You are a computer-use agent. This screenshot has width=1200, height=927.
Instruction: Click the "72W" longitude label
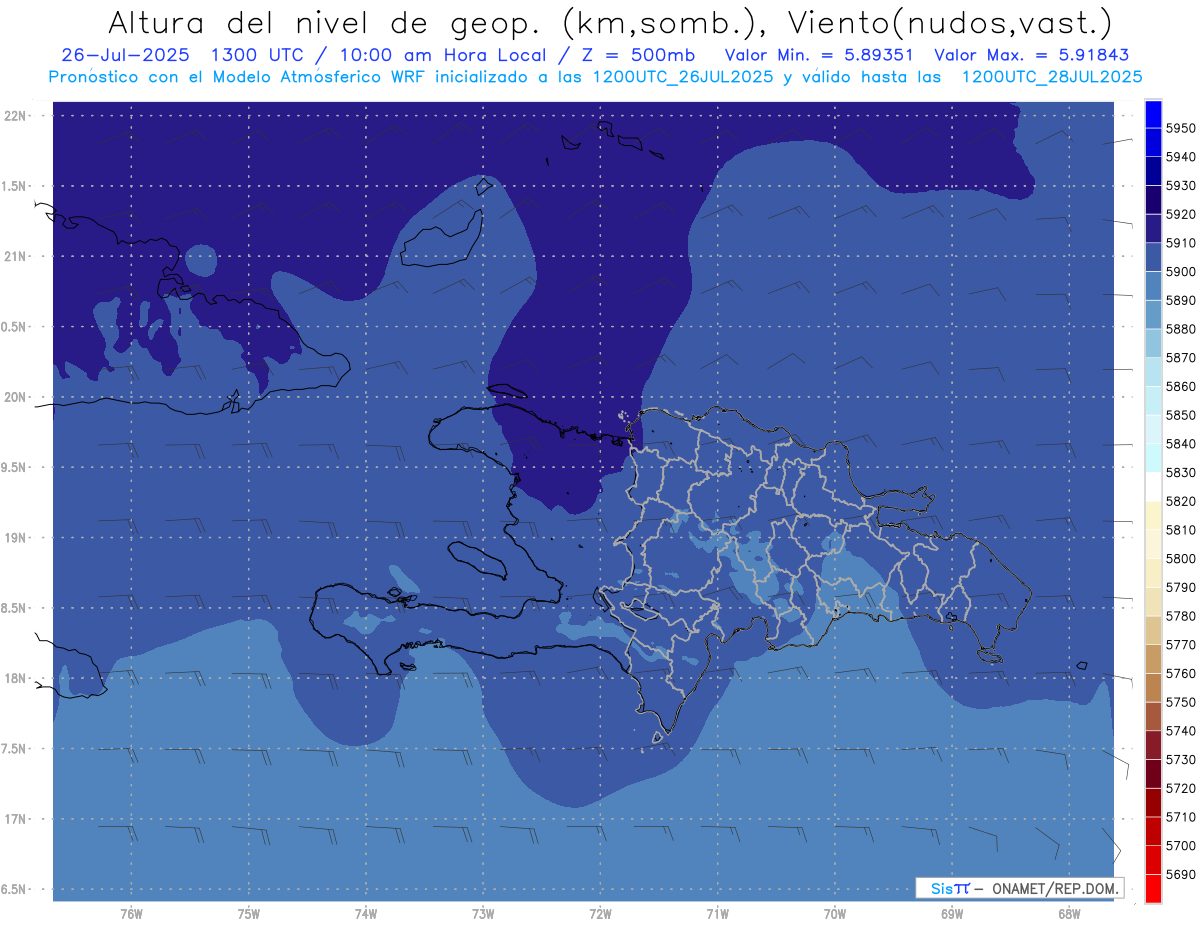pos(600,913)
